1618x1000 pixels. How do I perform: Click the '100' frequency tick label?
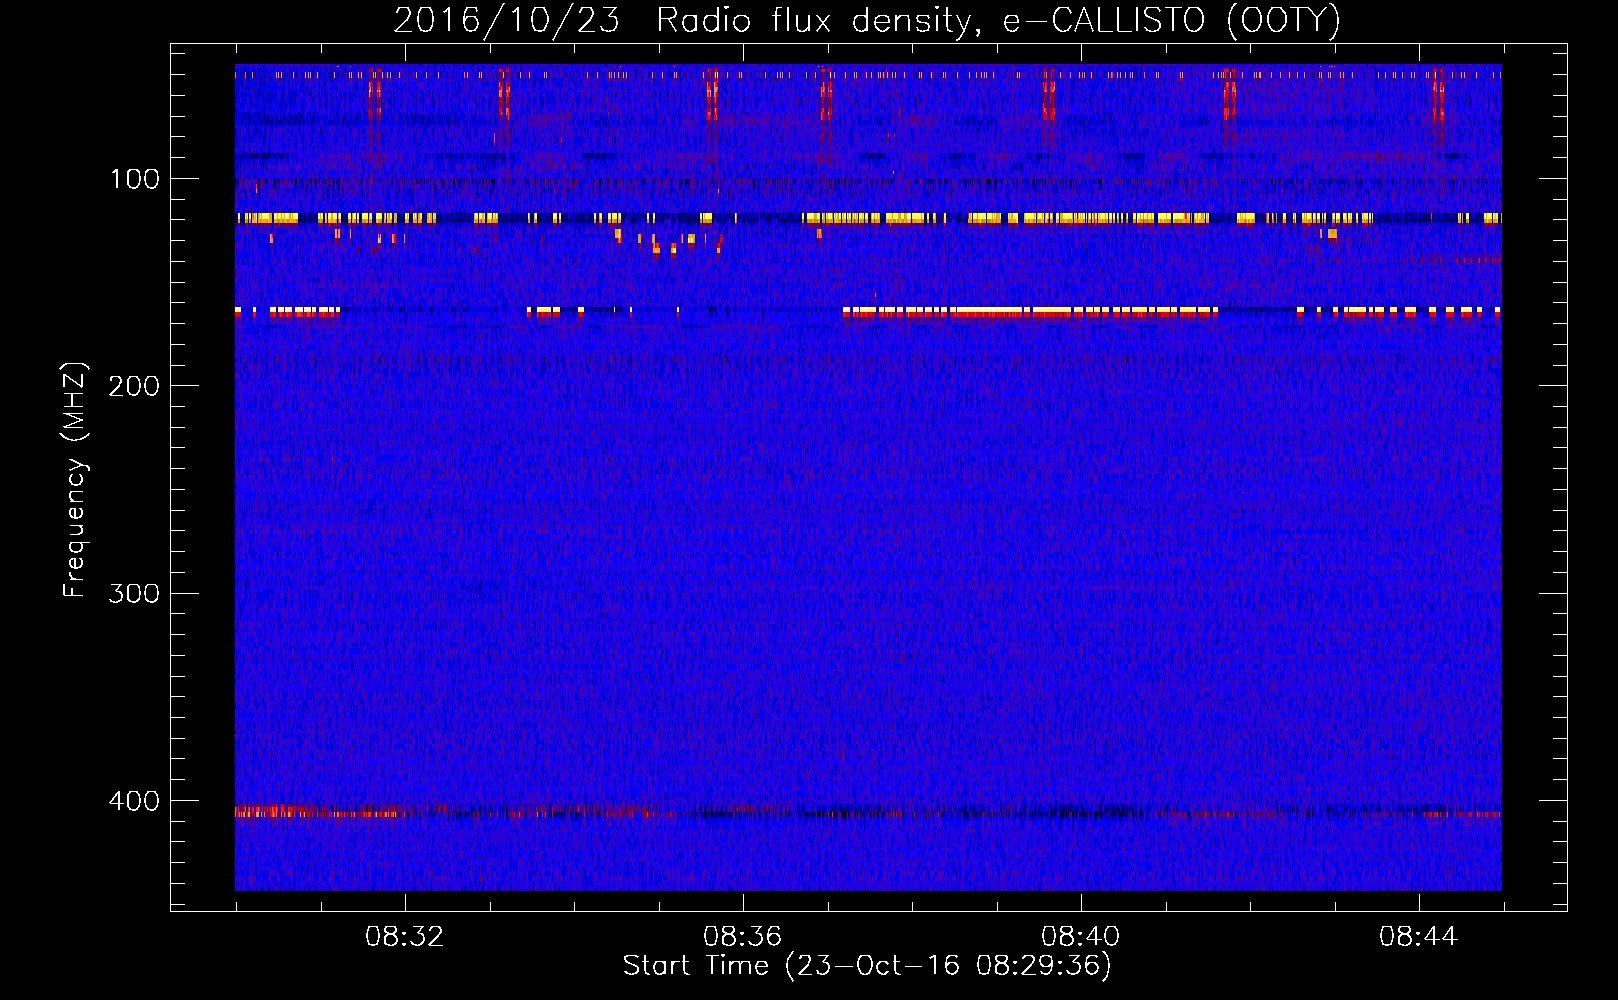(135, 179)
